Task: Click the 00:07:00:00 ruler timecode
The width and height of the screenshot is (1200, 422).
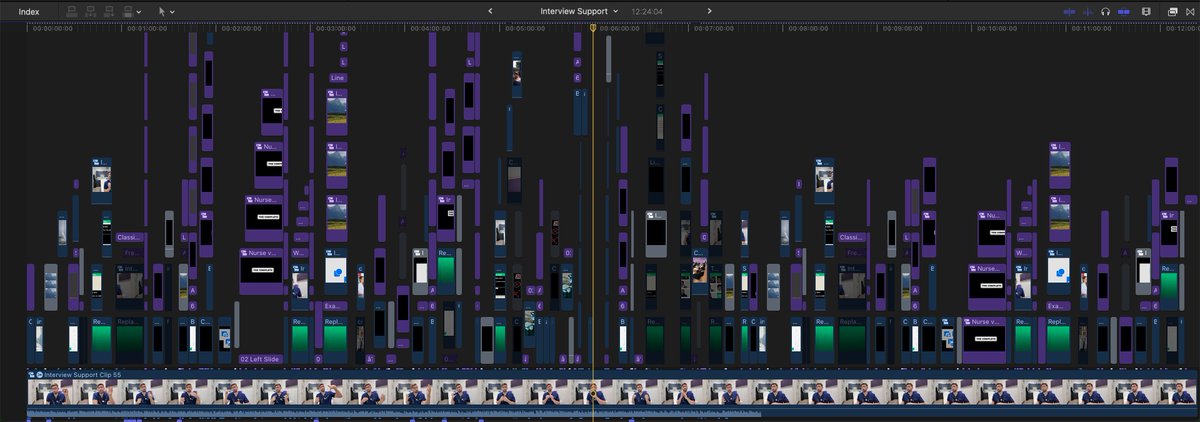Action: click(713, 29)
